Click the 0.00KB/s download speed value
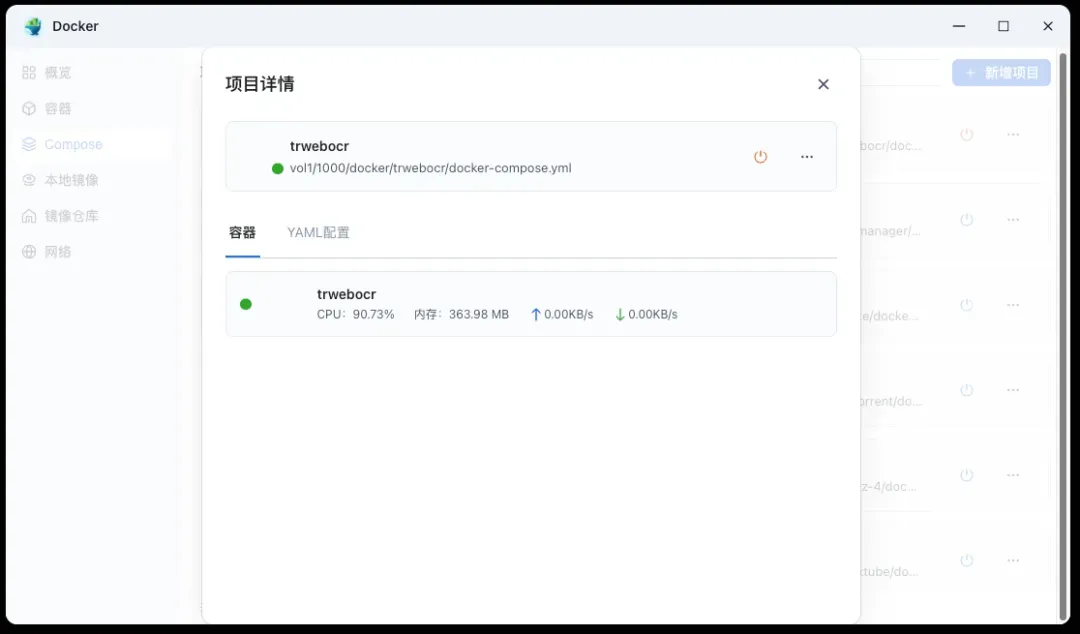This screenshot has width=1080, height=634. click(653, 314)
